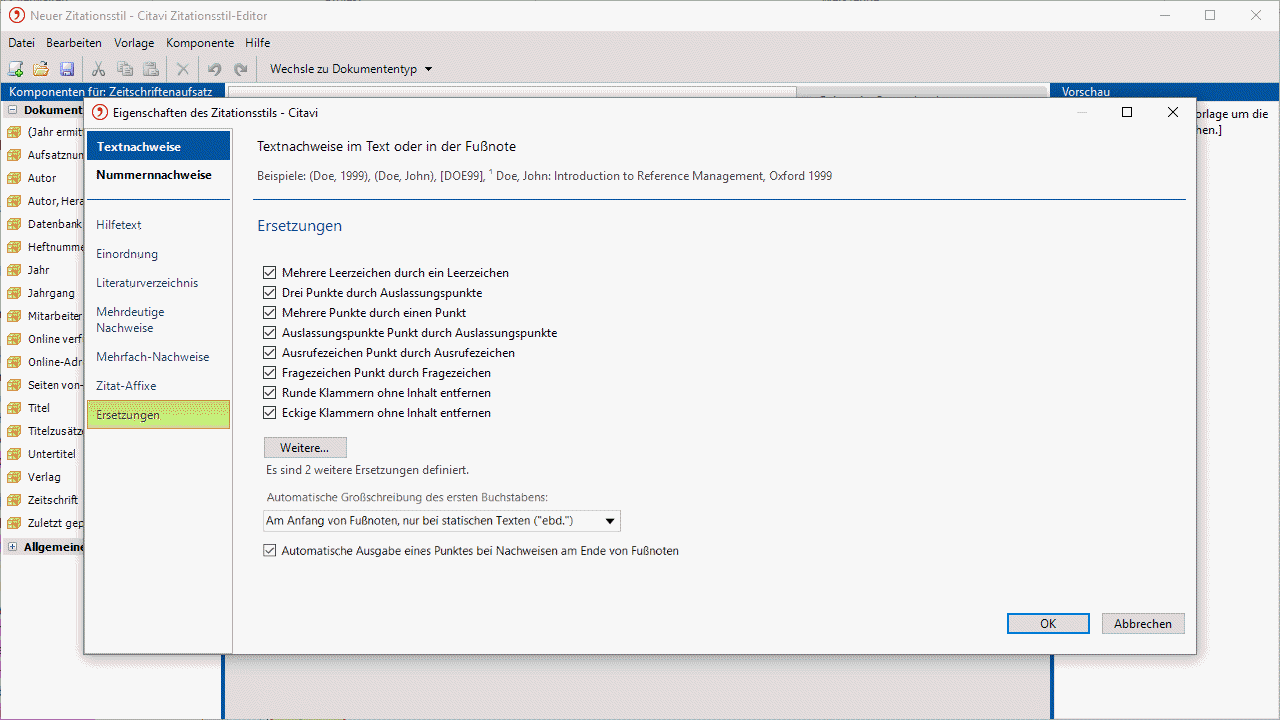1280x720 pixels.
Task: Open the Literaturverzeichnis settings page
Action: [147, 283]
